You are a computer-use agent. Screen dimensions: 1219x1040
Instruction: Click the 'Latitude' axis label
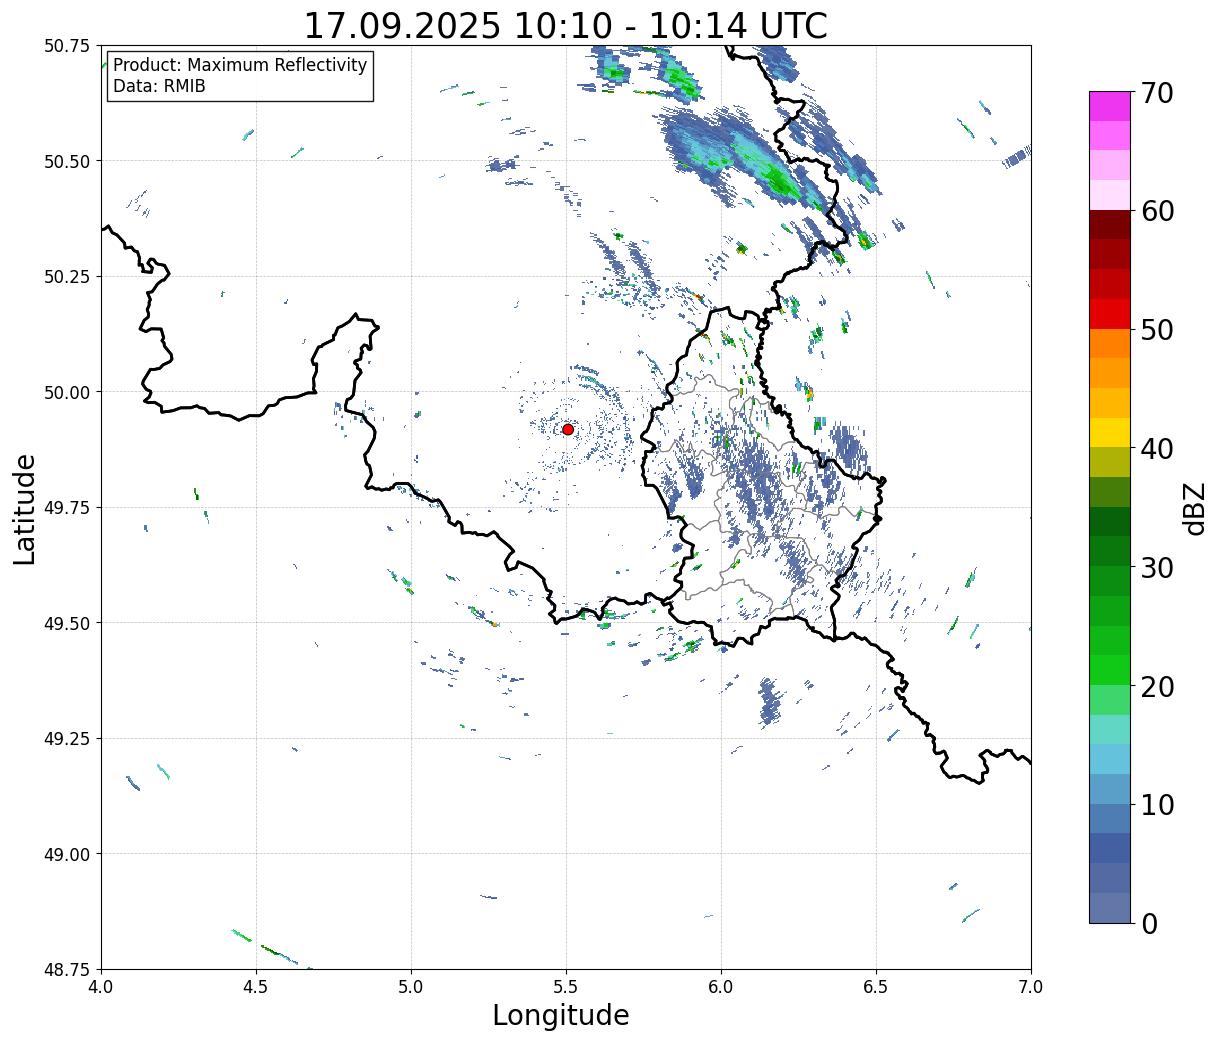pos(25,509)
